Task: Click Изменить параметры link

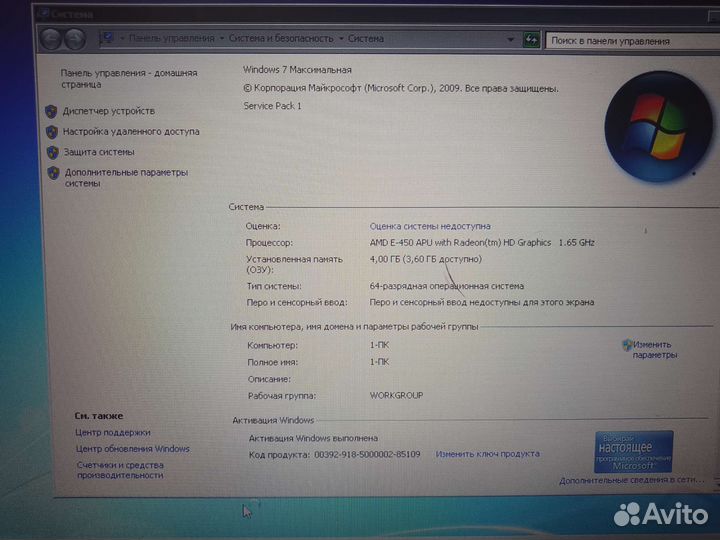Action: point(654,349)
